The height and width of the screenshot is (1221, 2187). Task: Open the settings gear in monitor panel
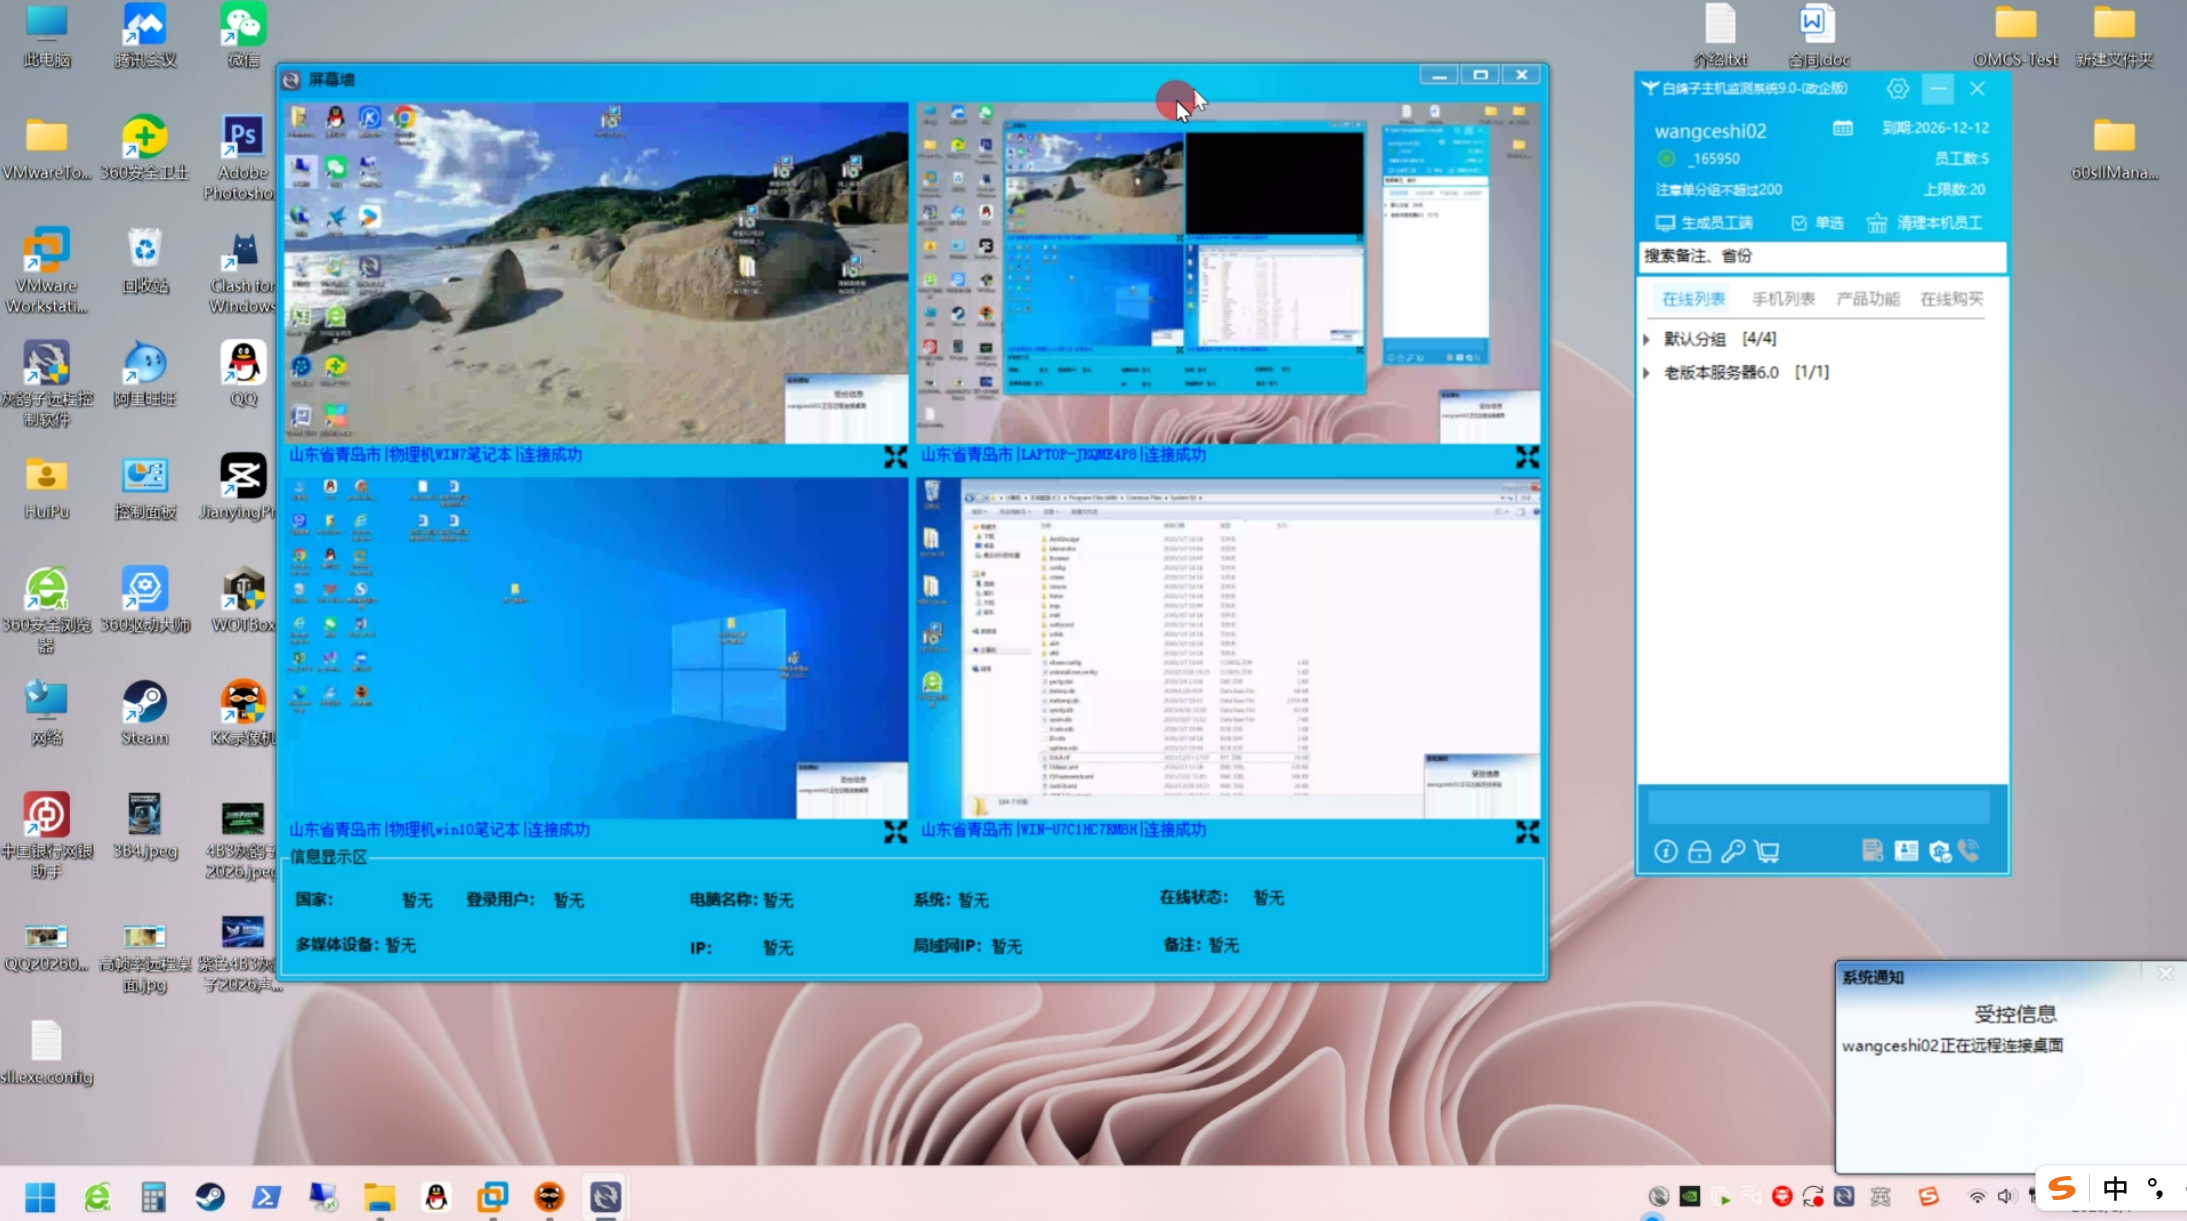(1897, 89)
